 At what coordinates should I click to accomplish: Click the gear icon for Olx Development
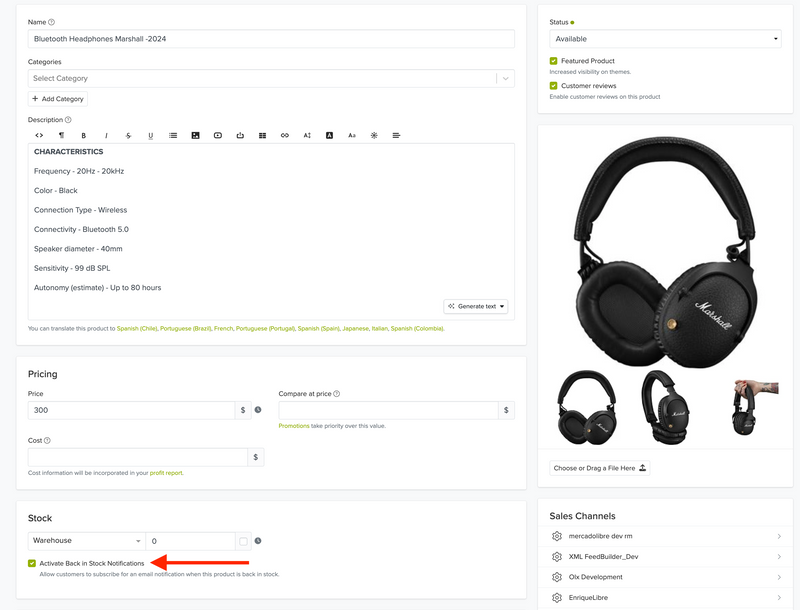tap(557, 577)
